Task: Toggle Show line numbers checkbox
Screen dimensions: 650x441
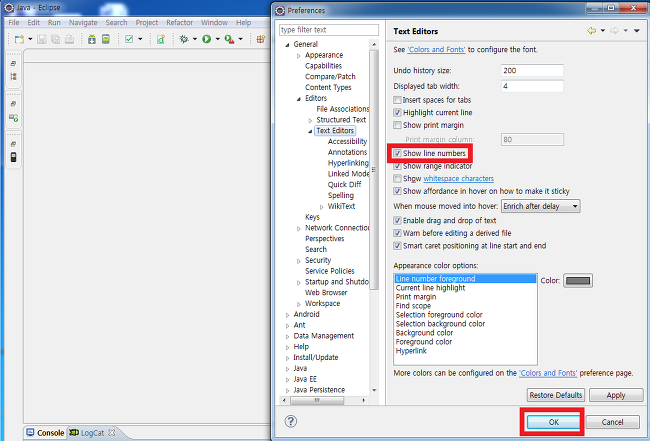Action: [397, 153]
